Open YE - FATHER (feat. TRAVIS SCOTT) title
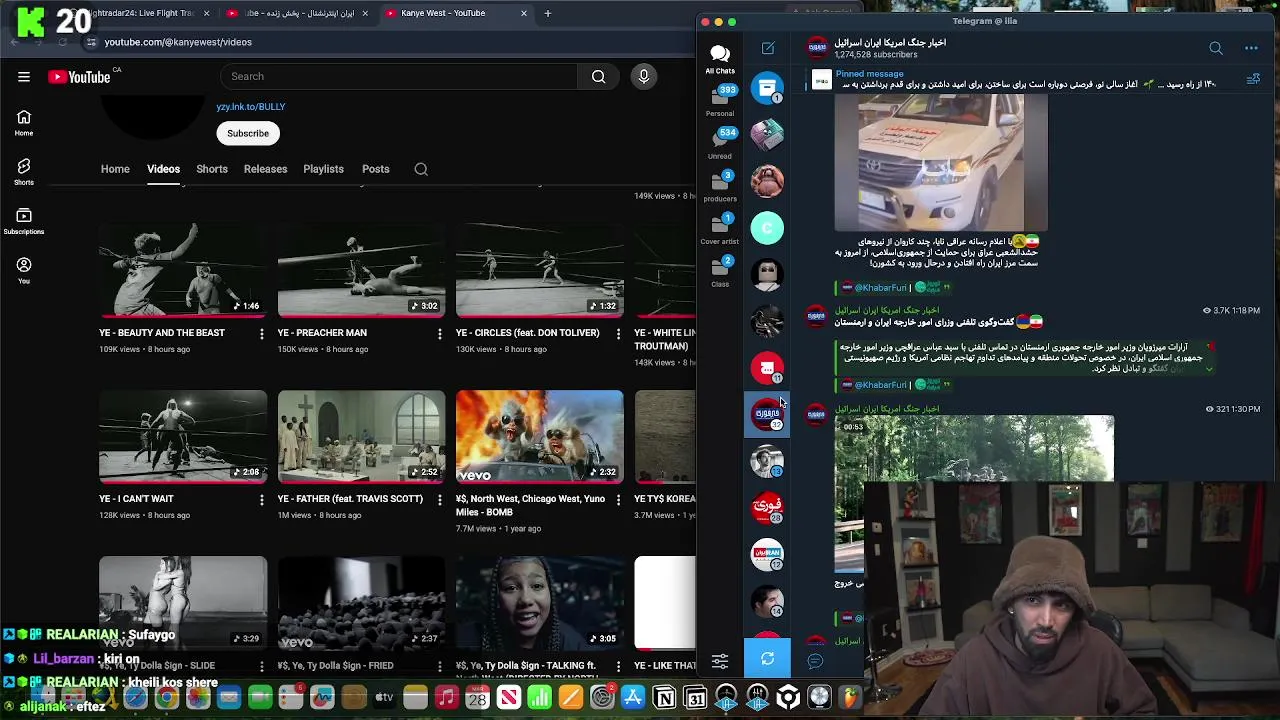Screen dimensions: 1280x720 (x=350, y=499)
